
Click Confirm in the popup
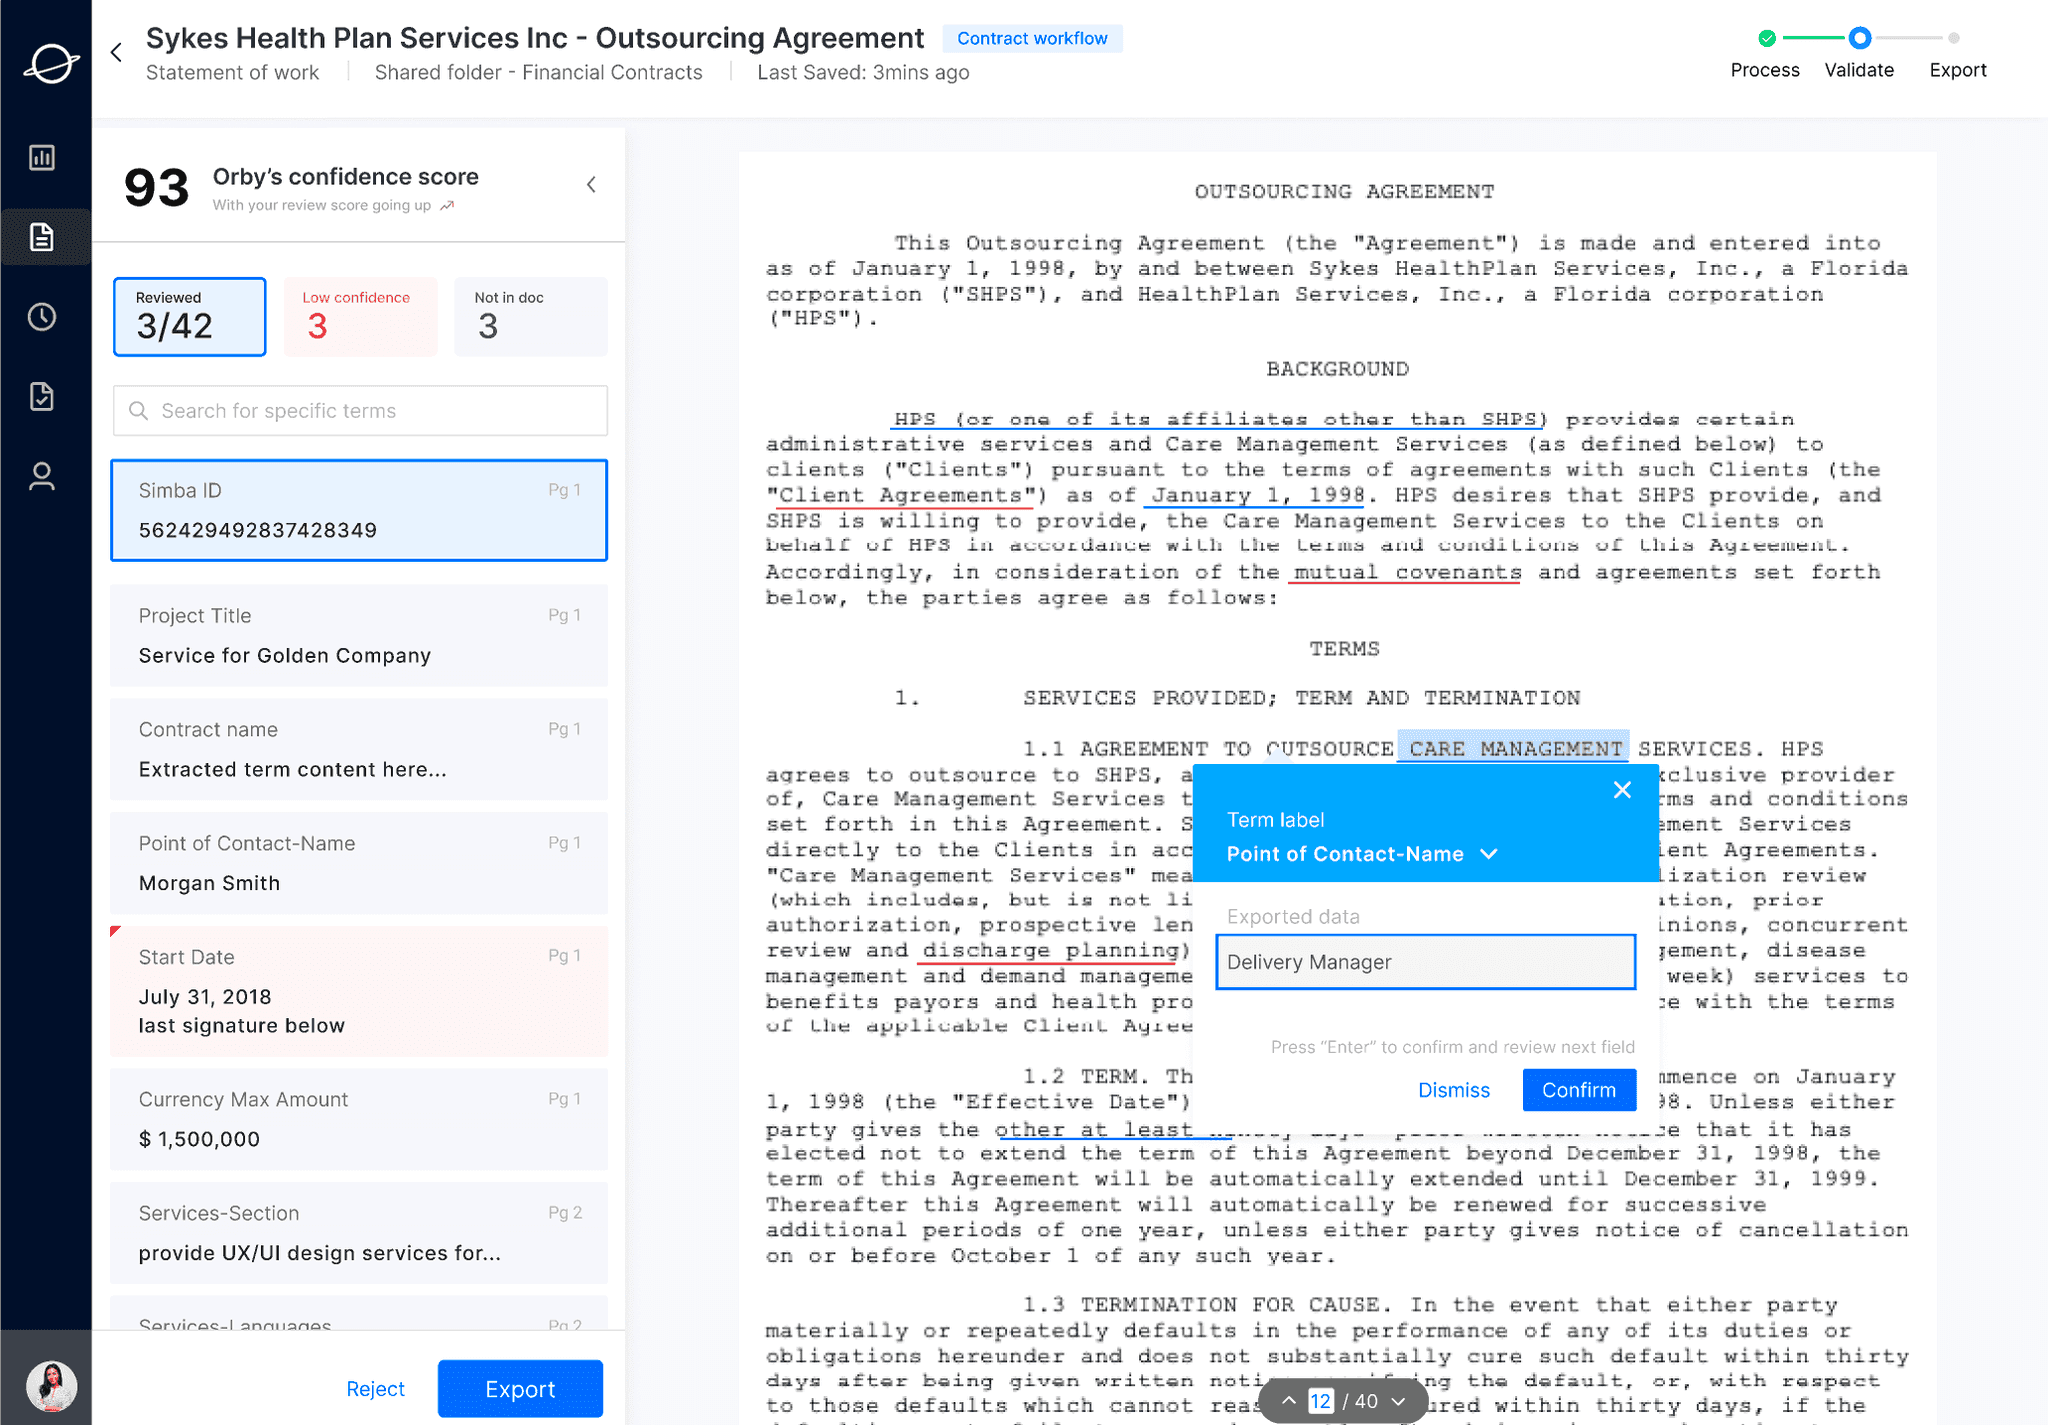click(1579, 1090)
